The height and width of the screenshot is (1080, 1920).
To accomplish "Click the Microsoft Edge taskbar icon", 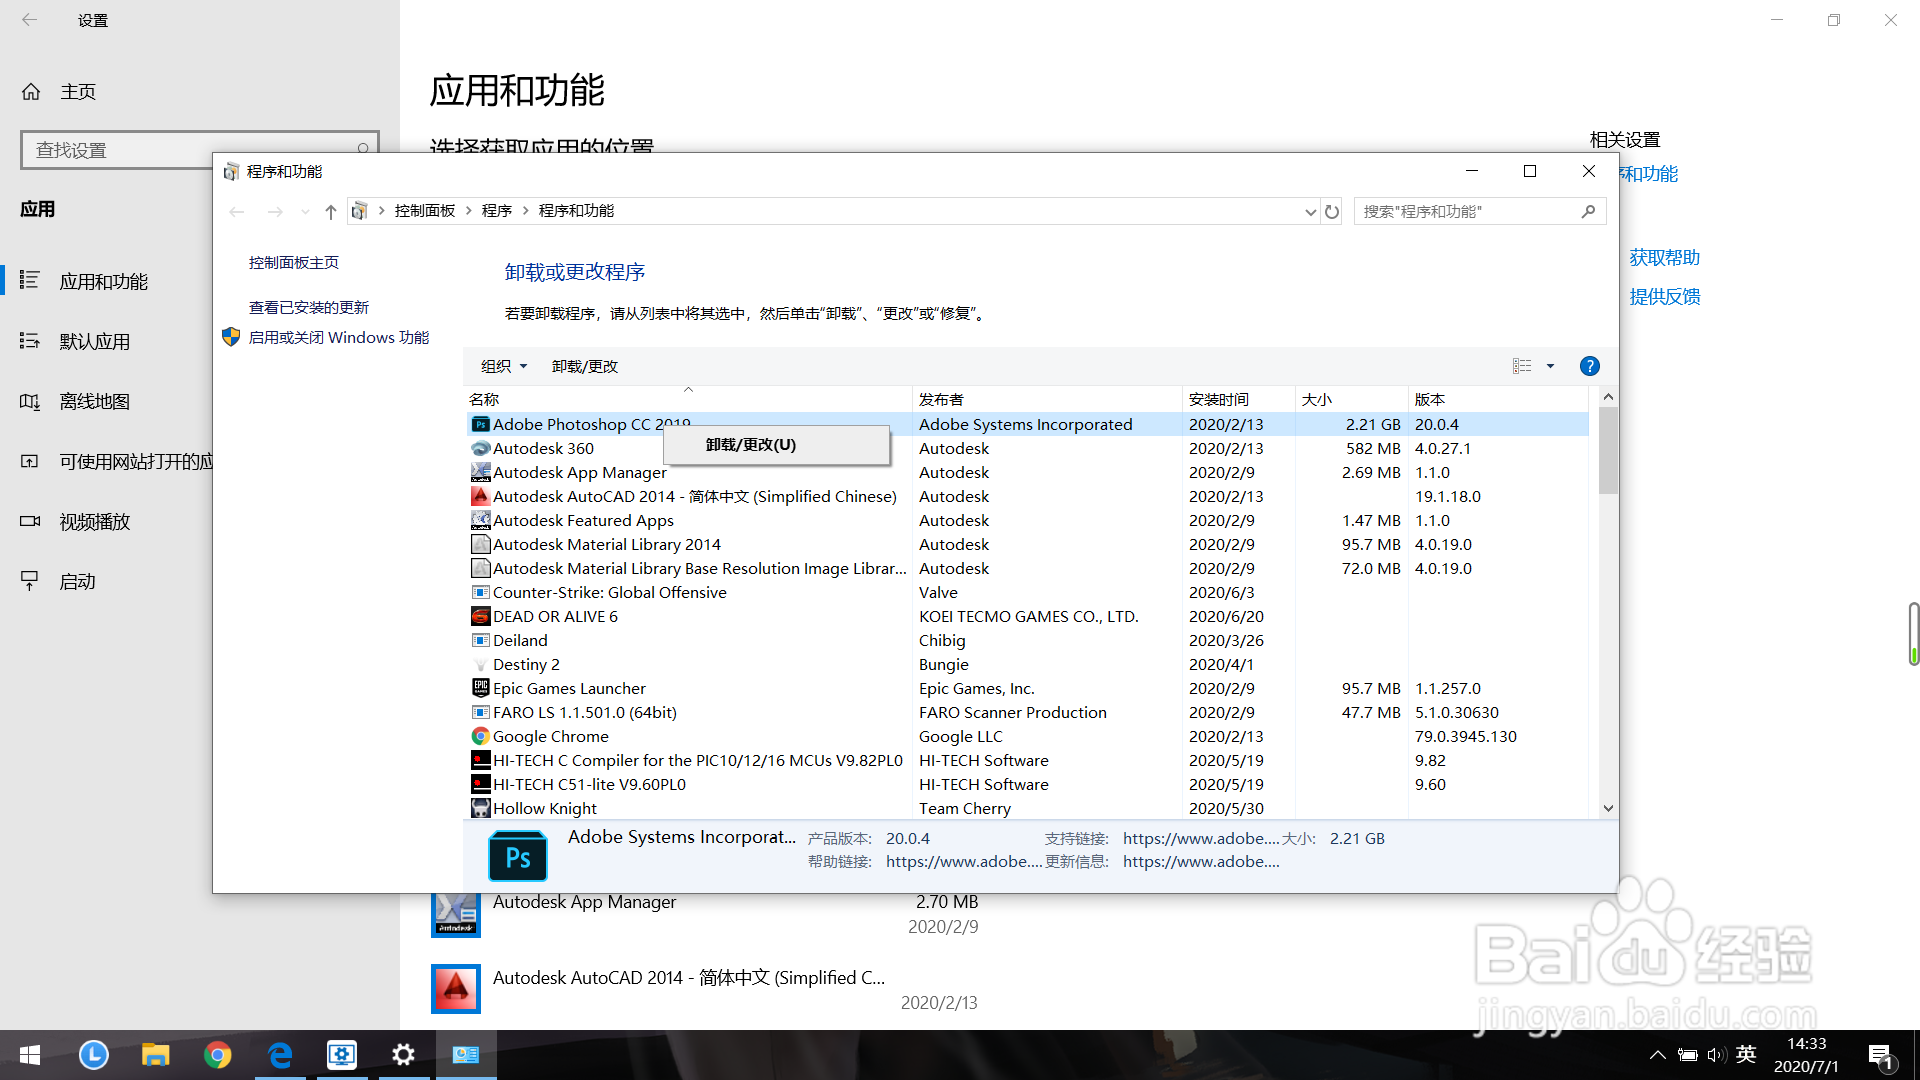I will pos(280,1054).
